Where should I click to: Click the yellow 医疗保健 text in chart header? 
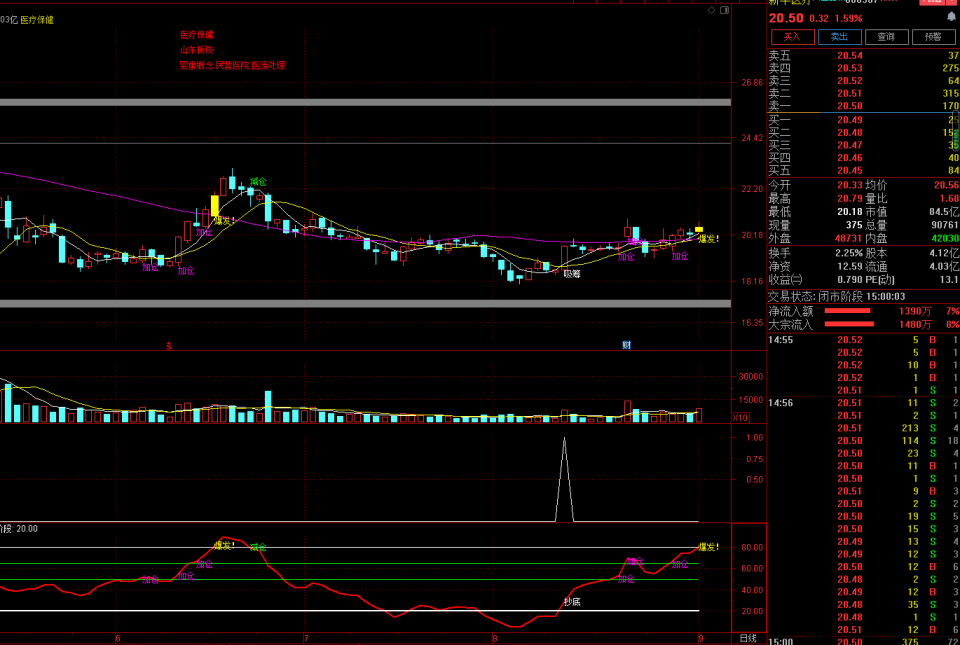(x=37, y=20)
